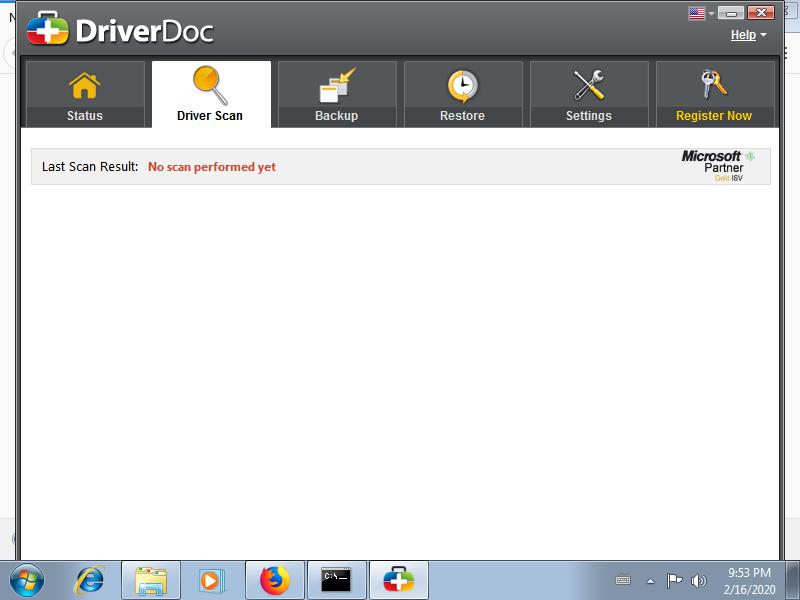Select the Driver Scan tab
The image size is (800, 600).
[x=211, y=94]
